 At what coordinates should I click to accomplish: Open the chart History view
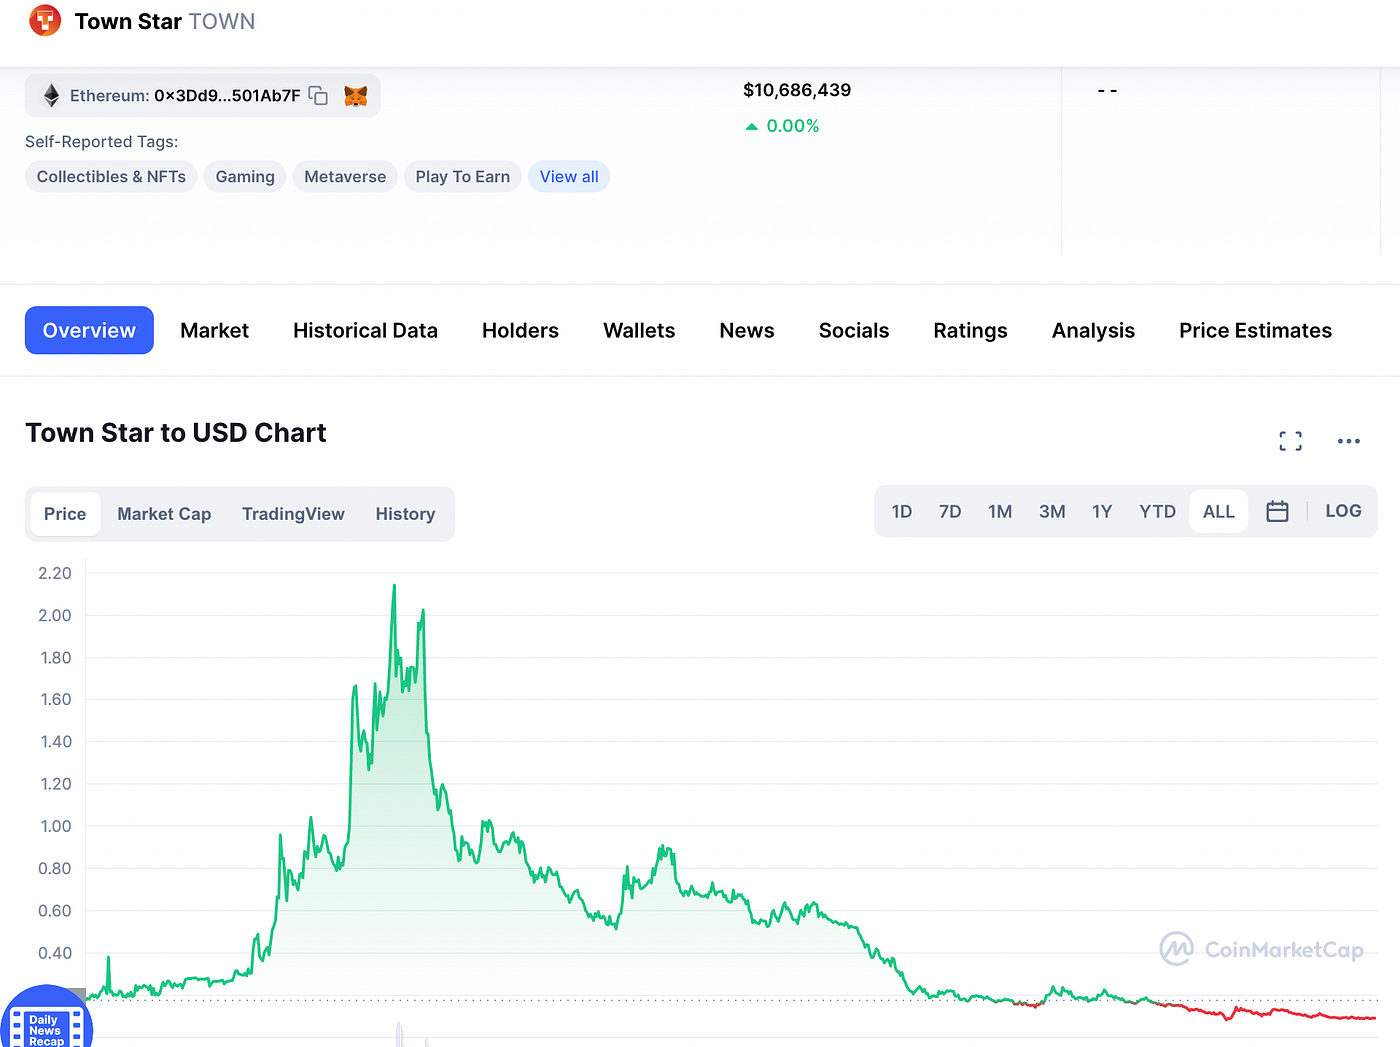(405, 514)
